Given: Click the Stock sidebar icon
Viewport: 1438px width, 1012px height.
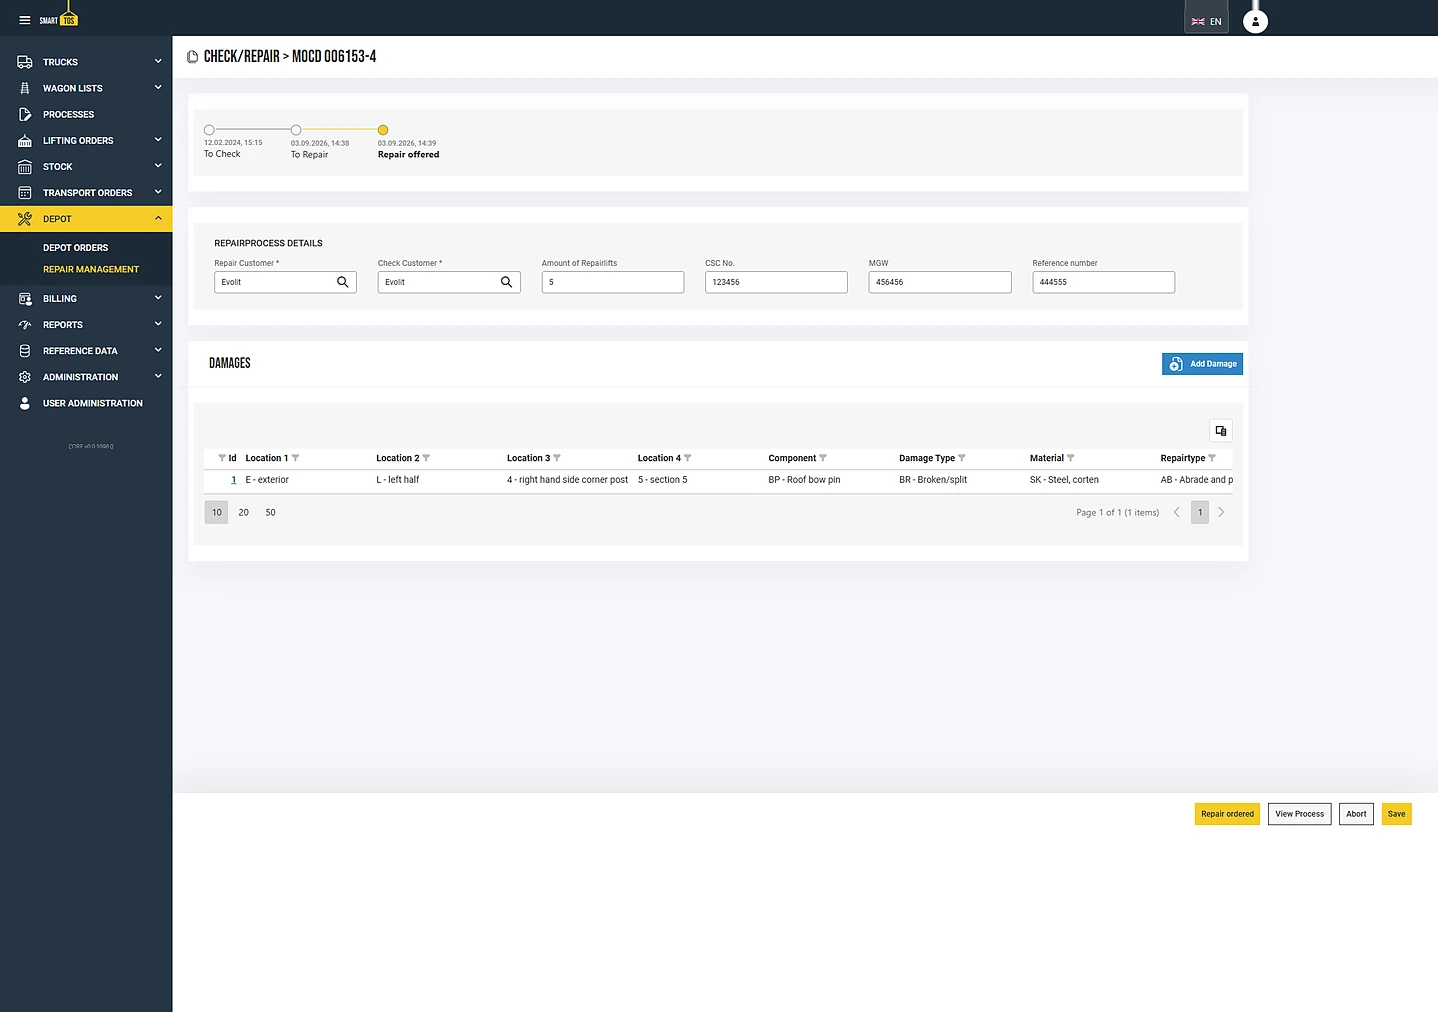Looking at the screenshot, I should pyautogui.click(x=25, y=167).
